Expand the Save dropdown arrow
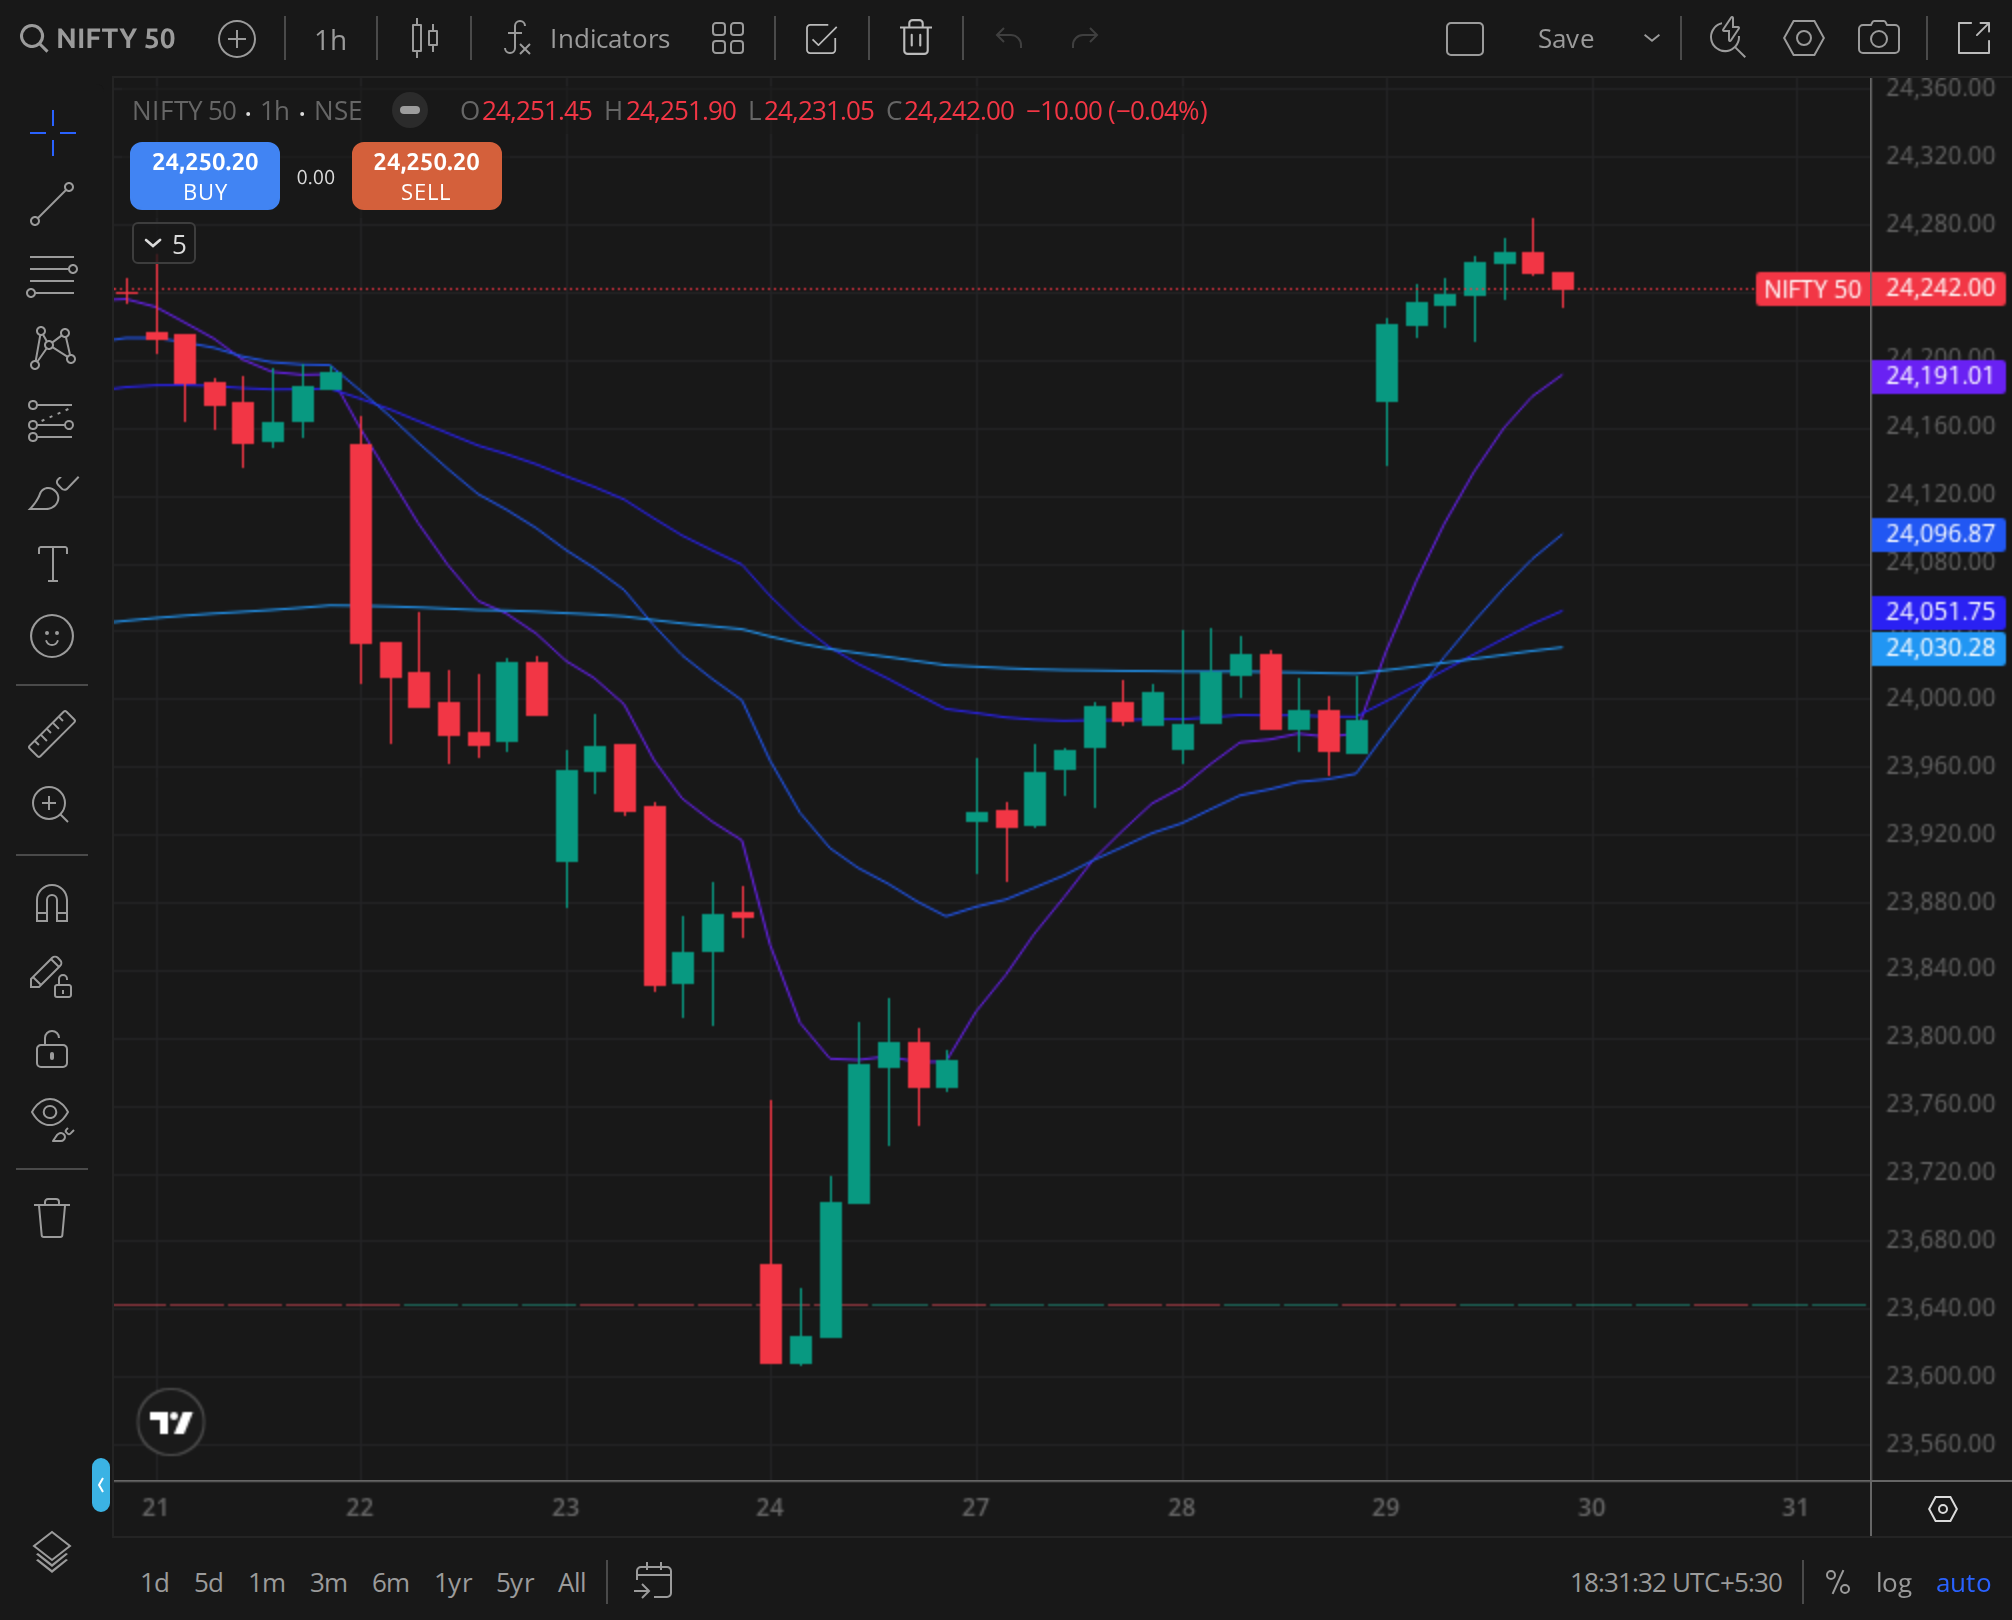Viewport: 2012px width, 1620px height. point(1652,39)
